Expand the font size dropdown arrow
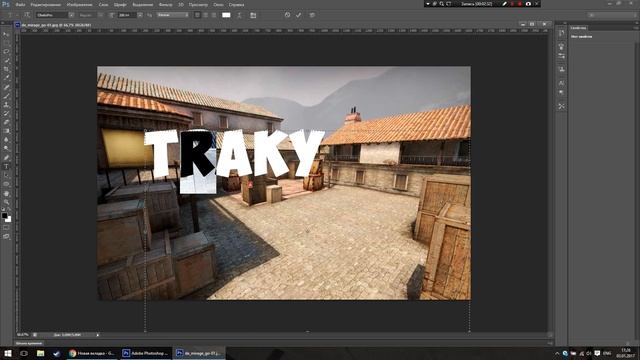Screen dimensions: 640x360 (140, 15)
